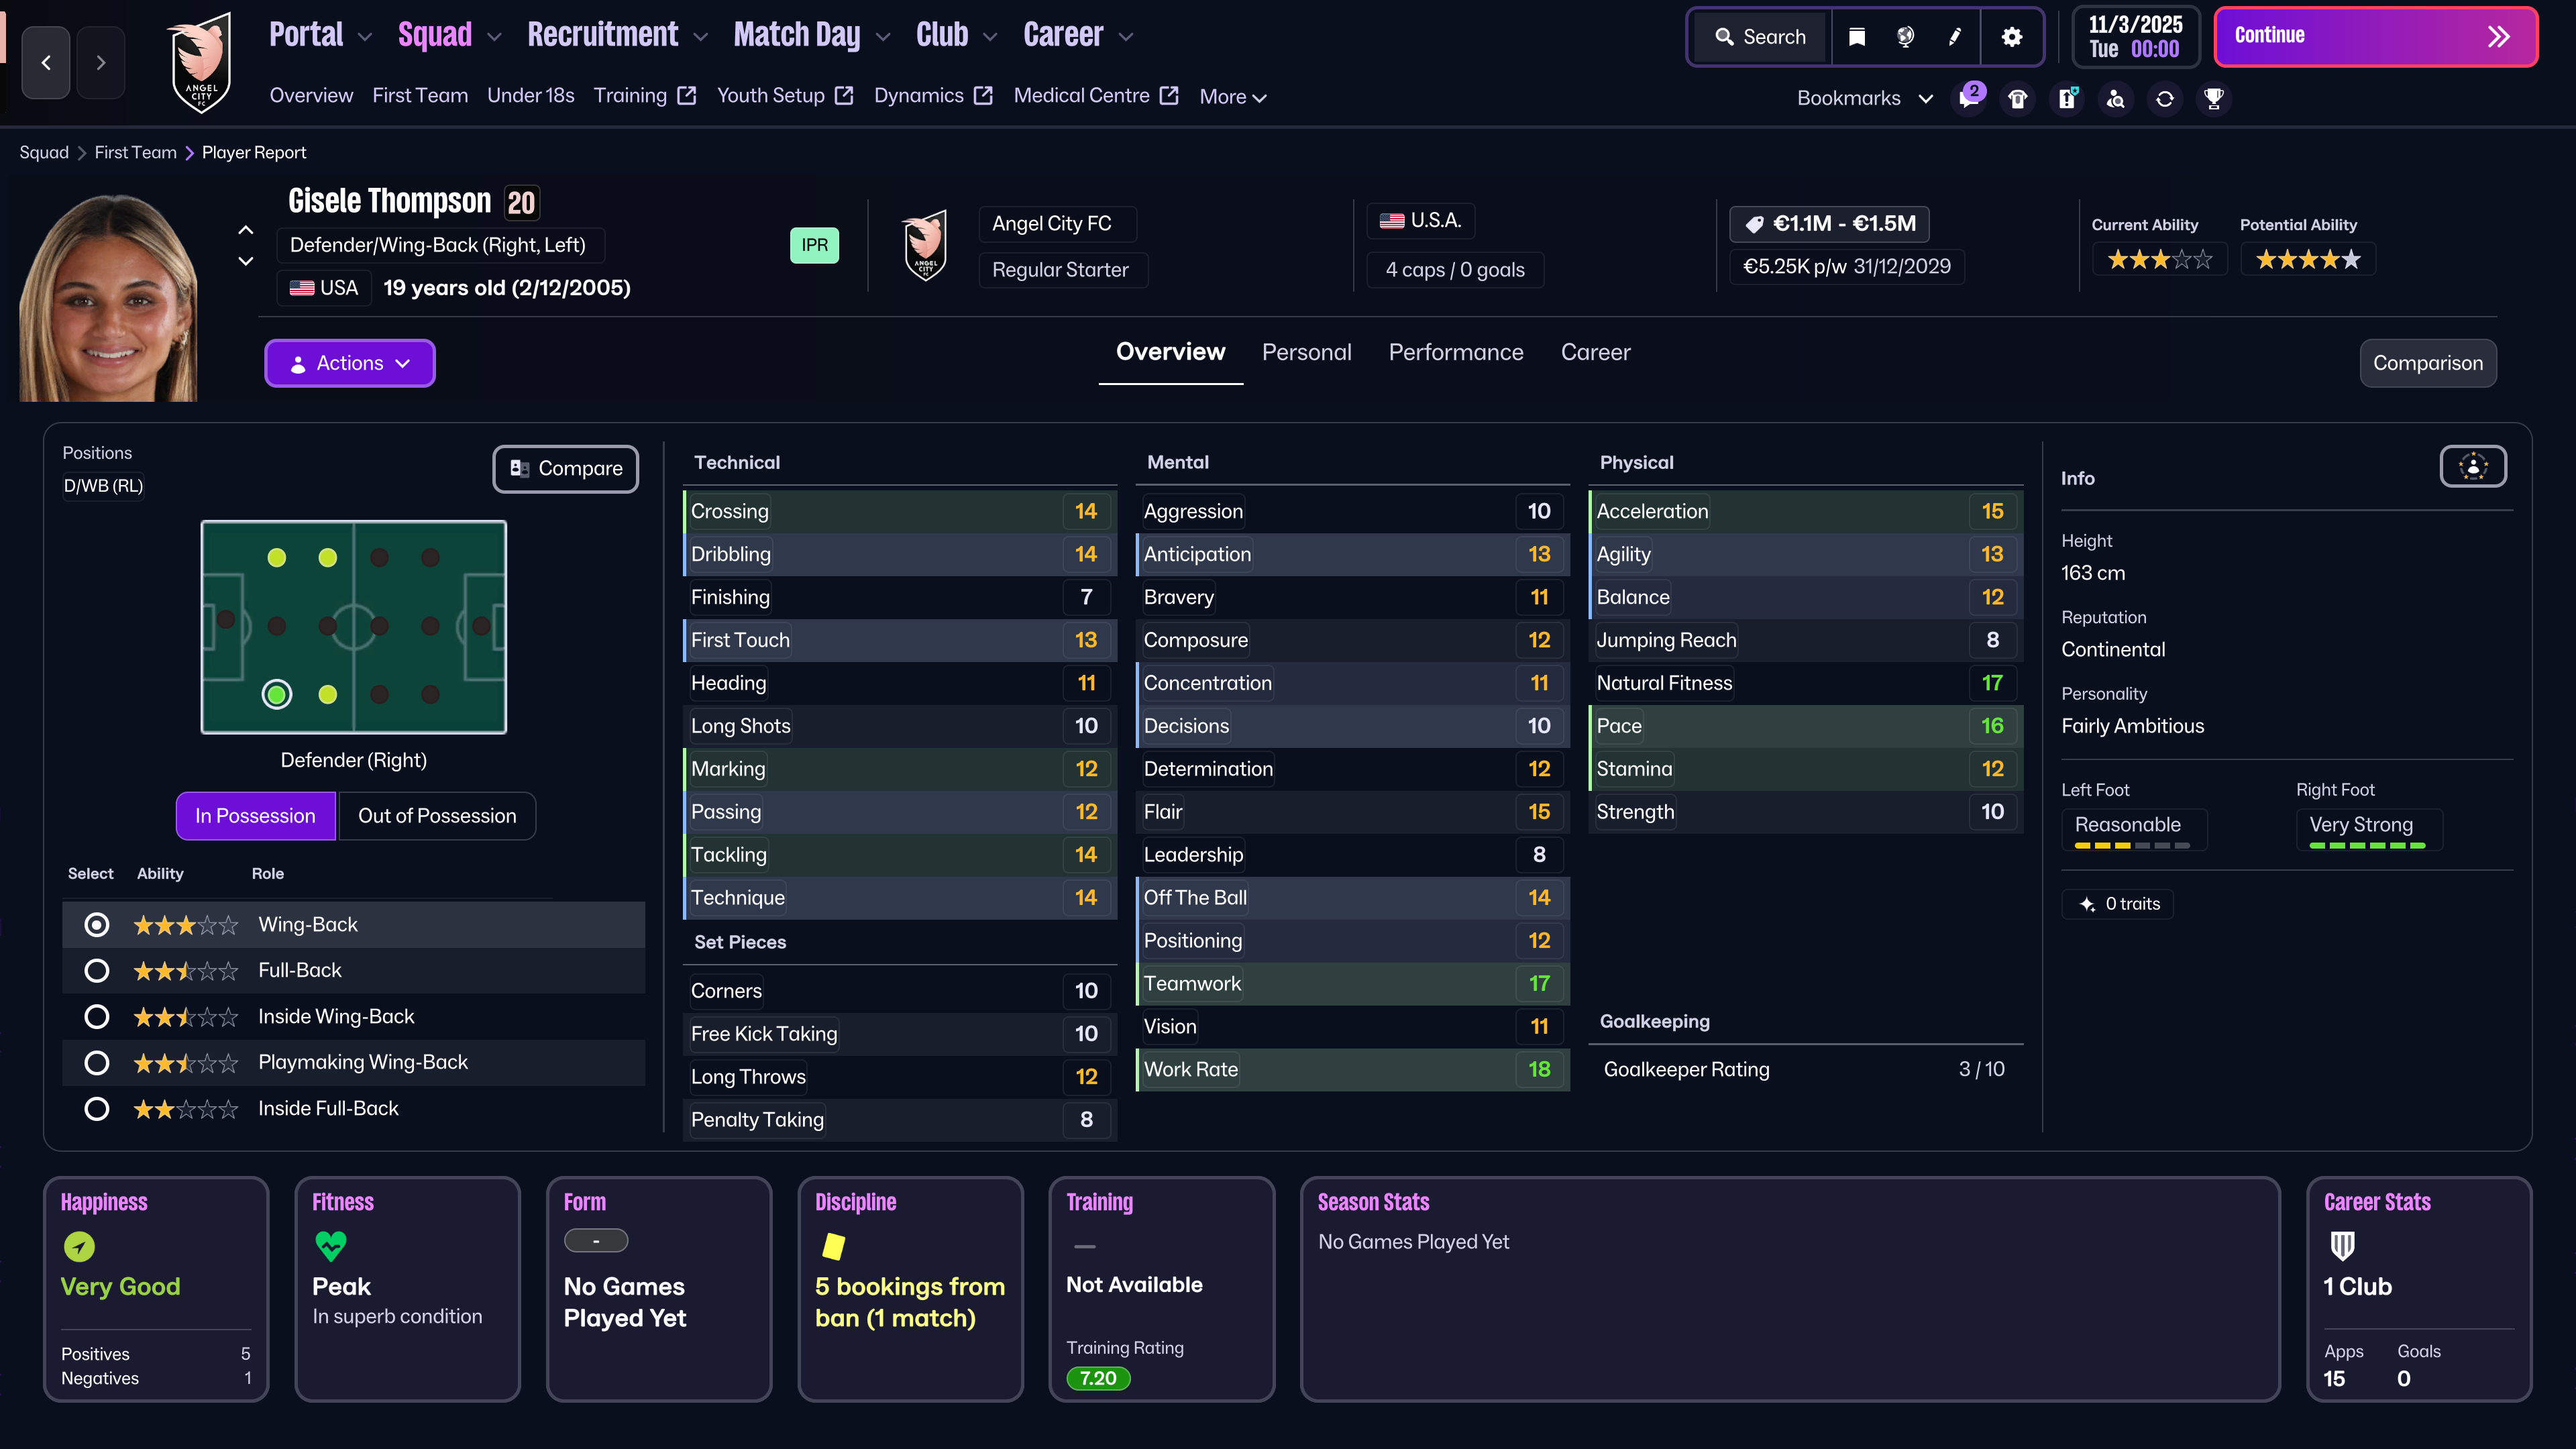Screen dimensions: 2576x1449
Task: Click the trophy competitions icon
Action: pyautogui.click(x=2214, y=98)
